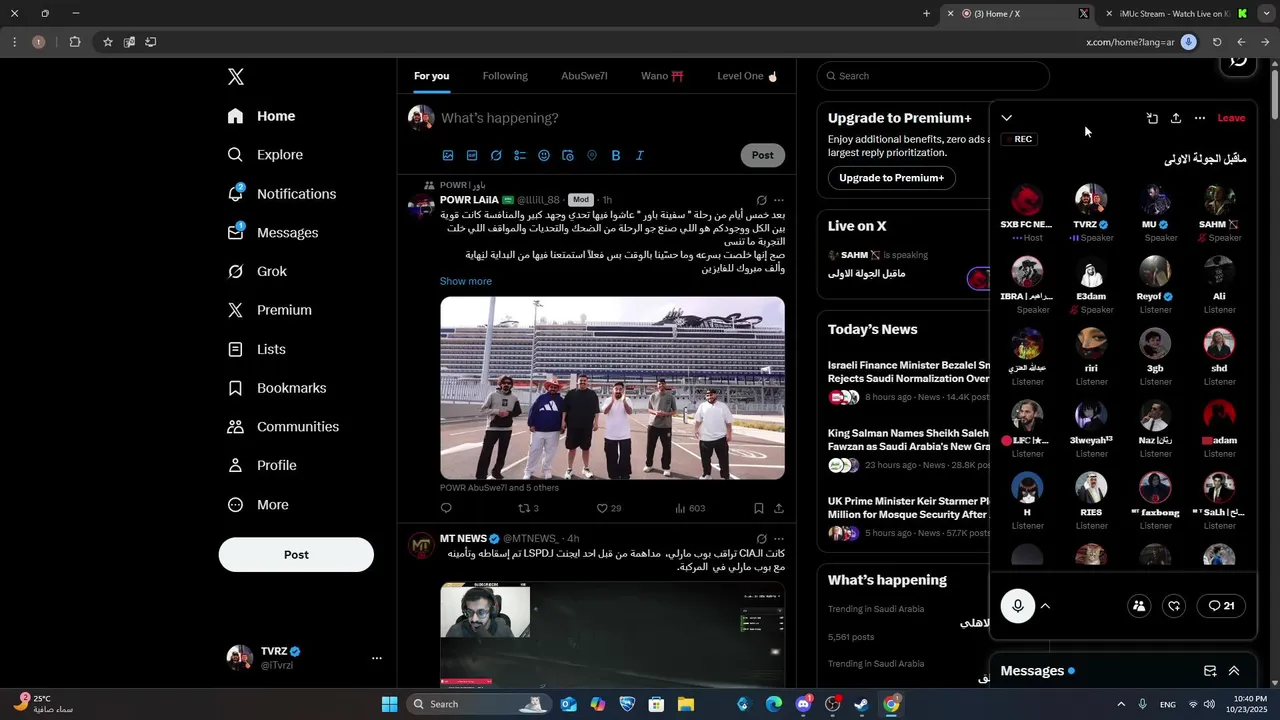Open the cruise ship group photo
1280x720 pixels.
coord(612,388)
